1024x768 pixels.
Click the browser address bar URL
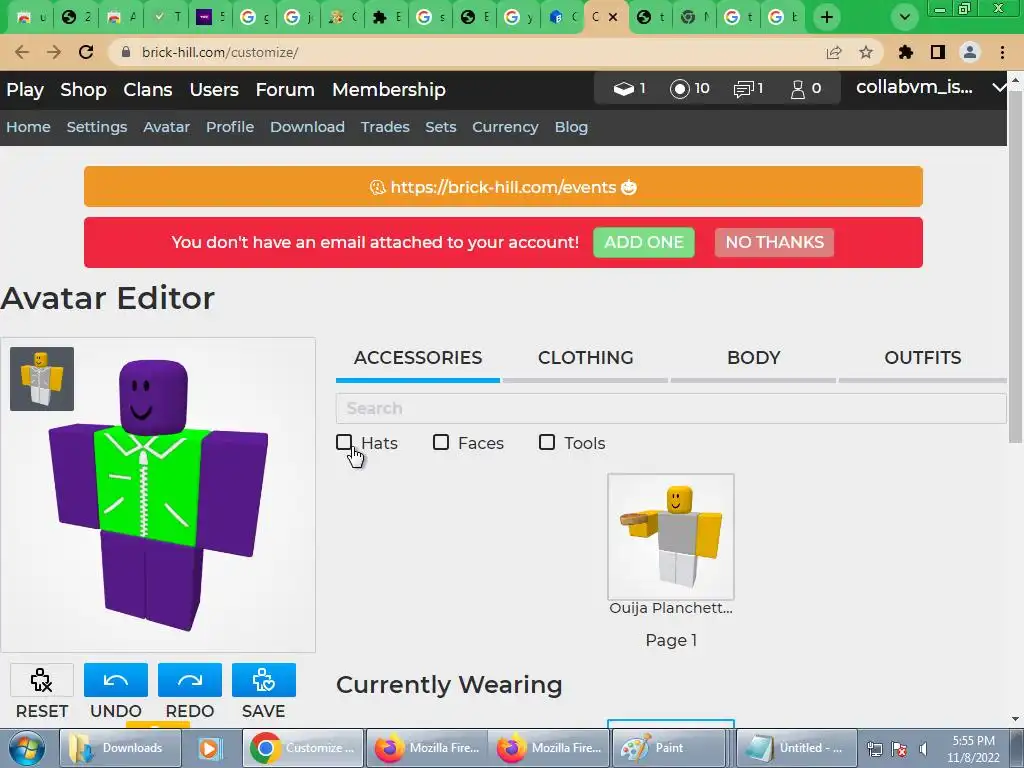click(x=220, y=52)
